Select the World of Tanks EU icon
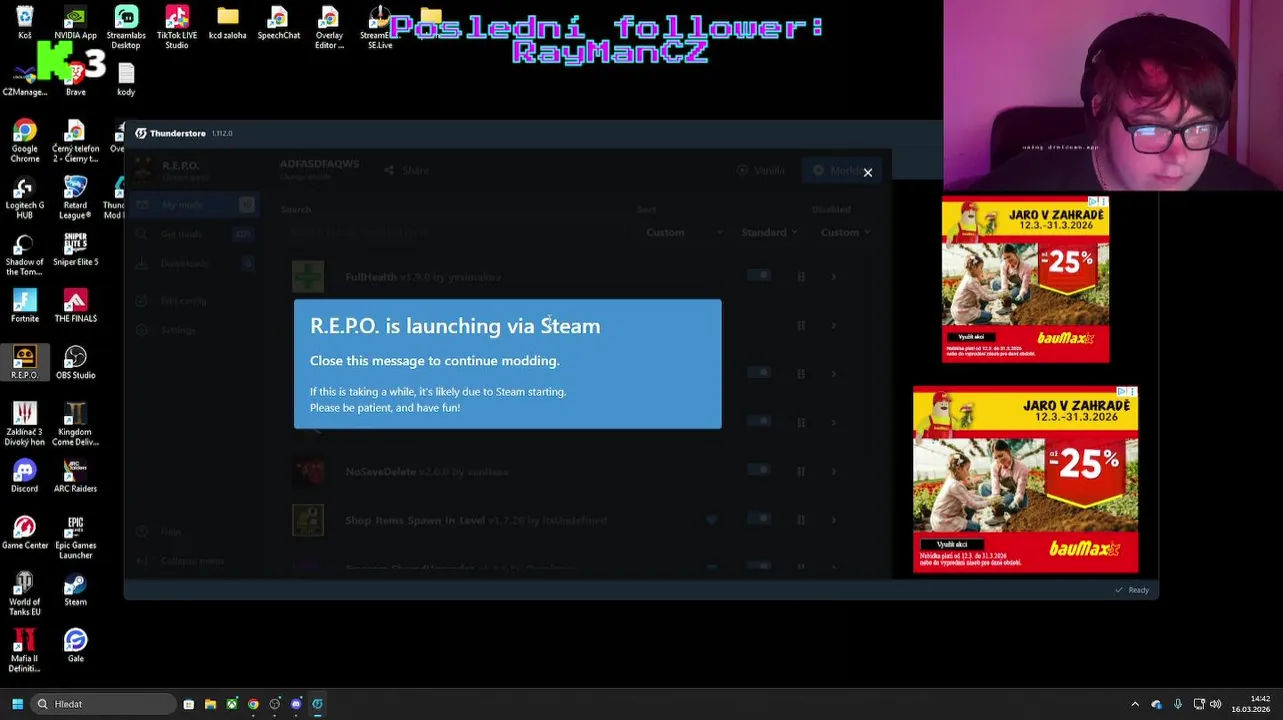This screenshot has width=1283, height=720. pos(25,594)
